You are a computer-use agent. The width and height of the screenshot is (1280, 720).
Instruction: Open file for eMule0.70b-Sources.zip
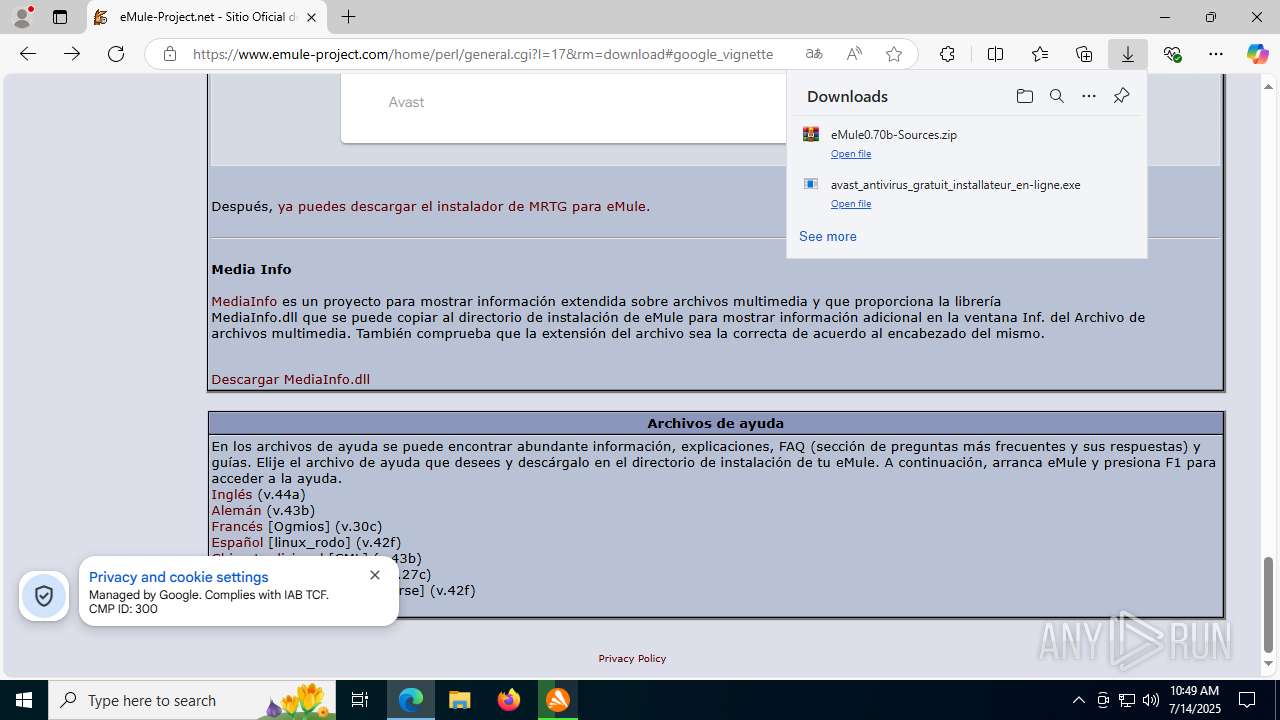tap(851, 154)
